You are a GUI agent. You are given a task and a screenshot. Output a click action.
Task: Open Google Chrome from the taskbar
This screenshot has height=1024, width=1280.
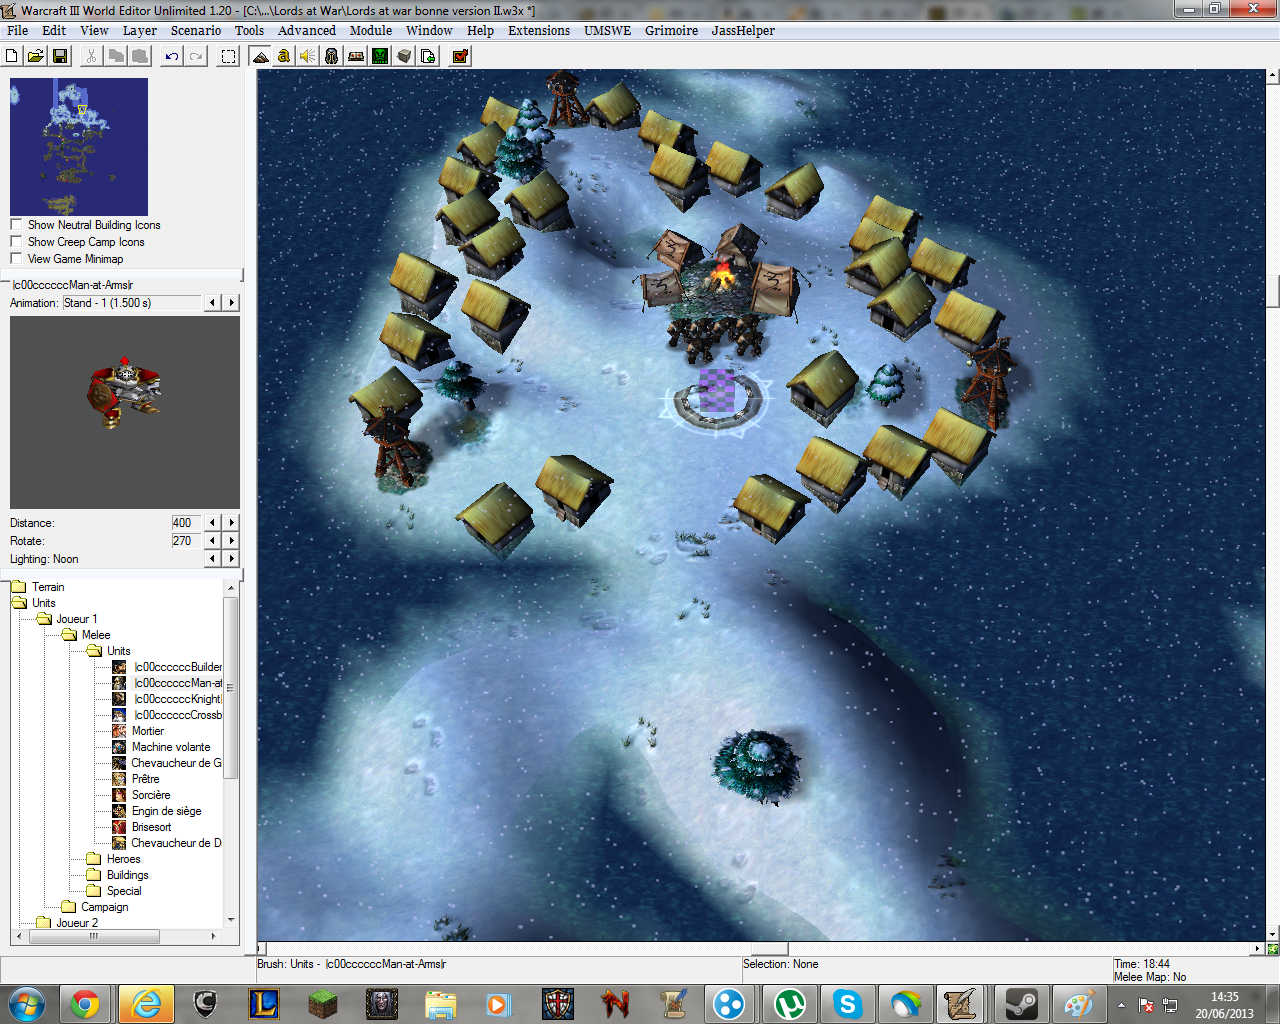pos(85,1004)
